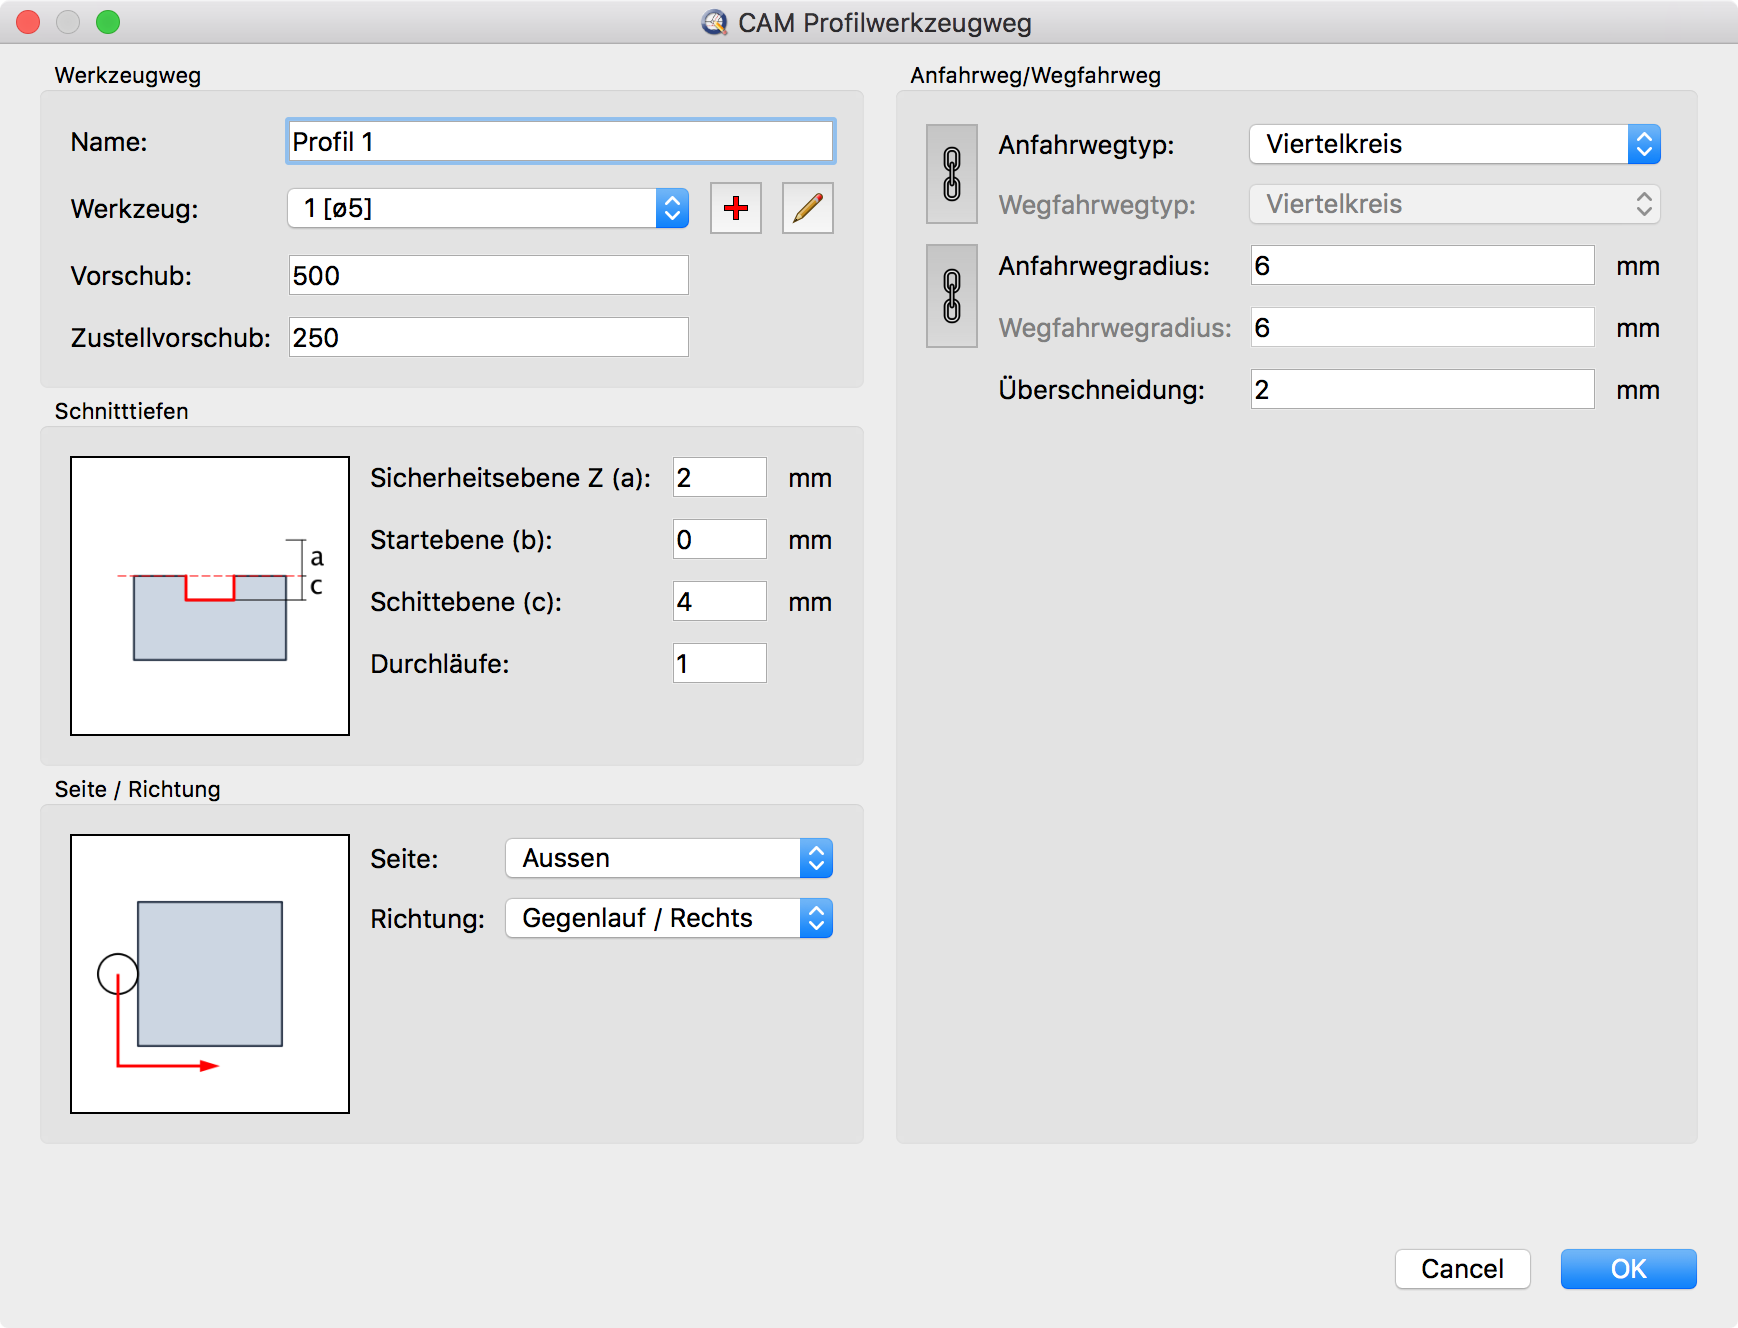
Task: Click the cutting depth diagram preview
Action: (210, 596)
